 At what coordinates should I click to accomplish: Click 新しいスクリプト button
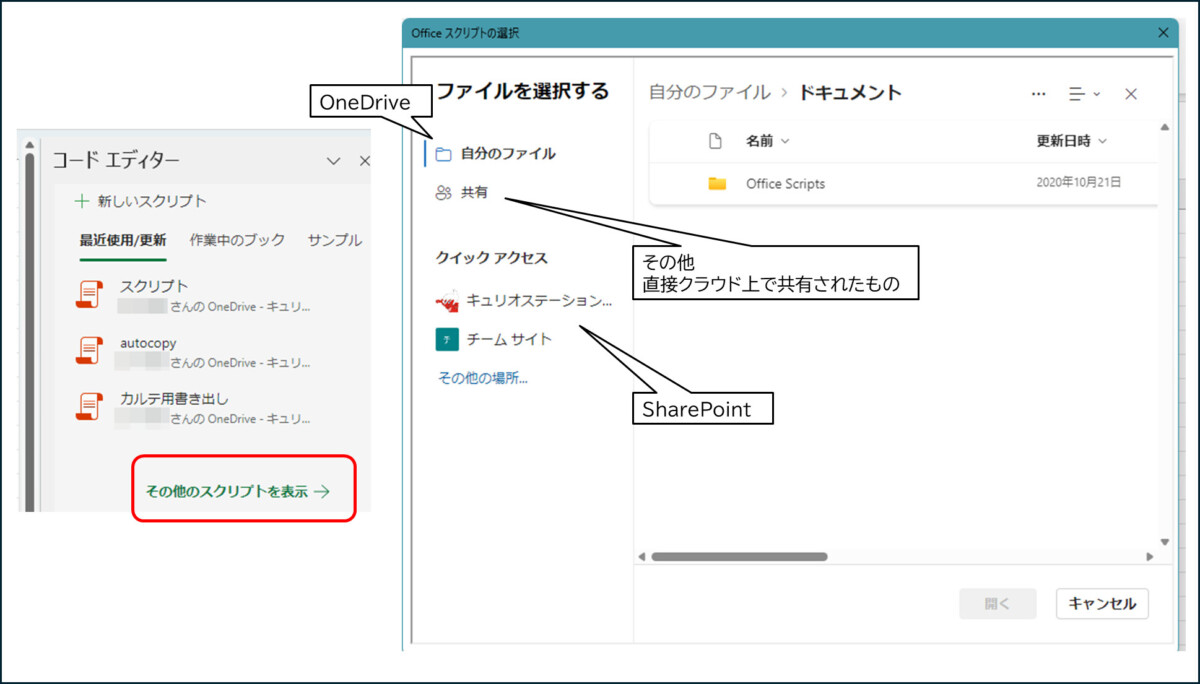[x=141, y=201]
